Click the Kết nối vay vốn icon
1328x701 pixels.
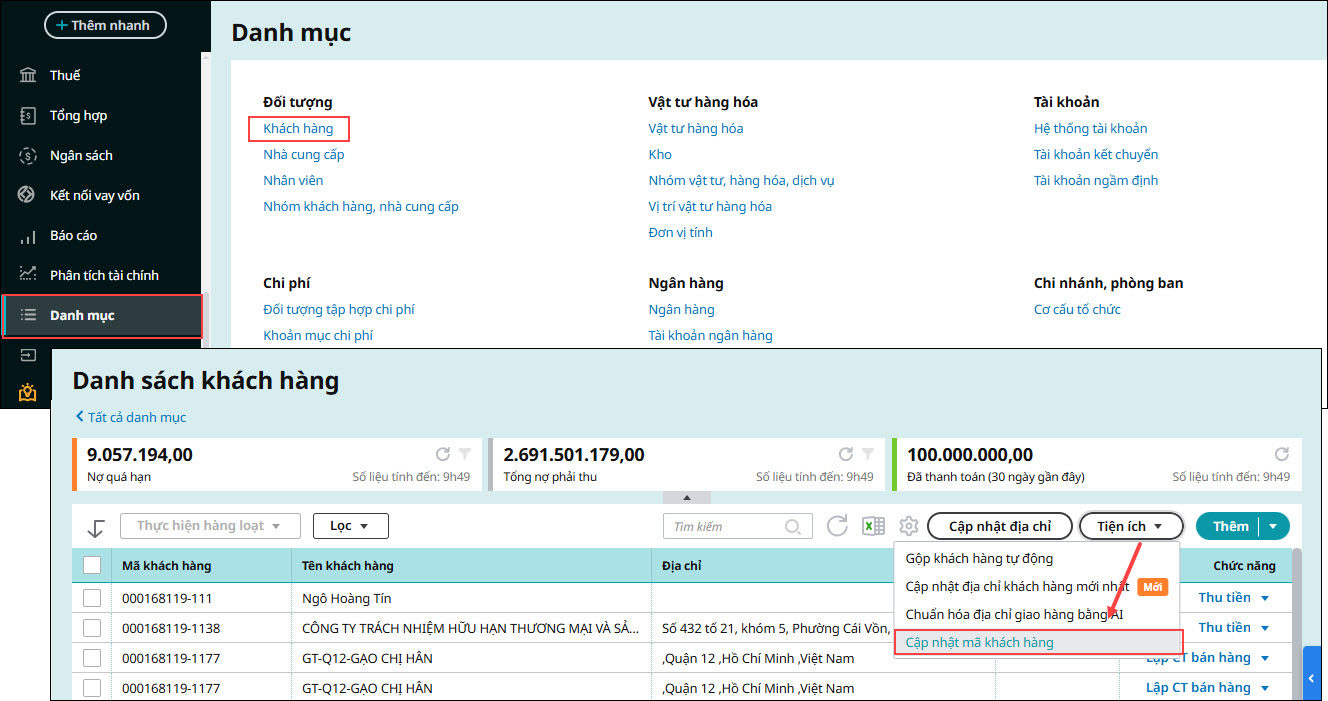(28, 195)
